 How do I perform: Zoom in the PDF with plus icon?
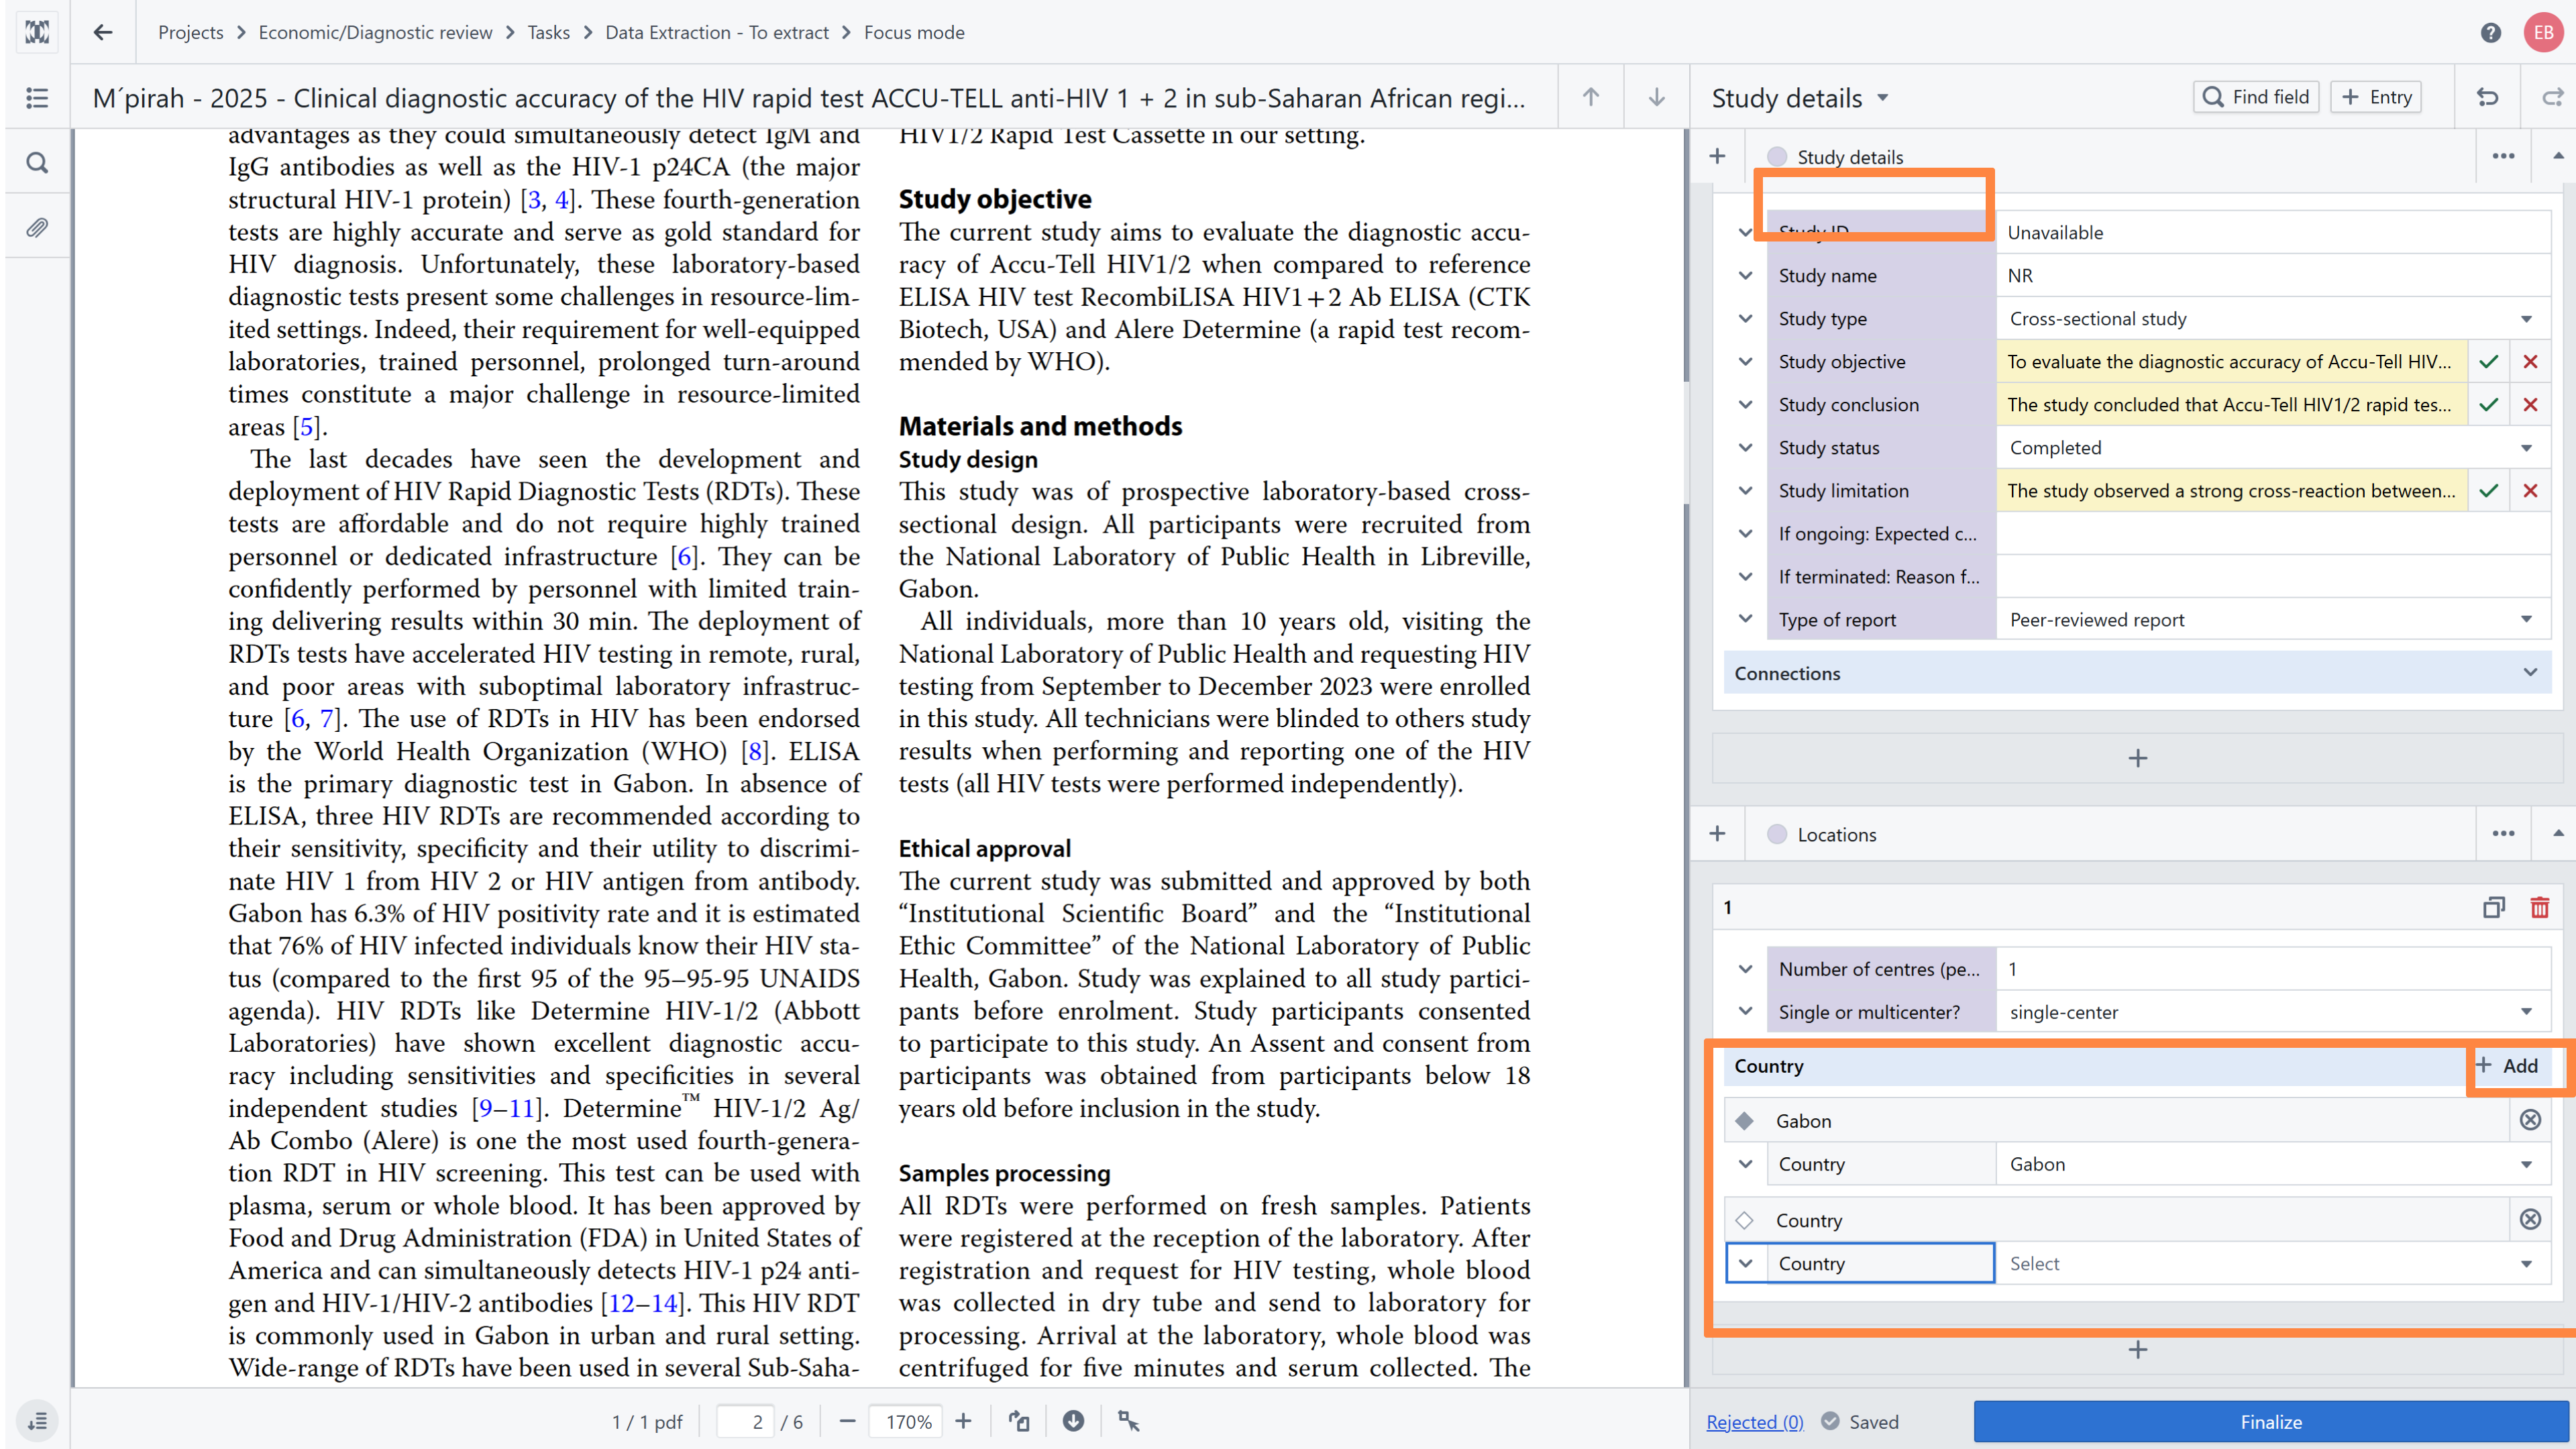point(963,1421)
